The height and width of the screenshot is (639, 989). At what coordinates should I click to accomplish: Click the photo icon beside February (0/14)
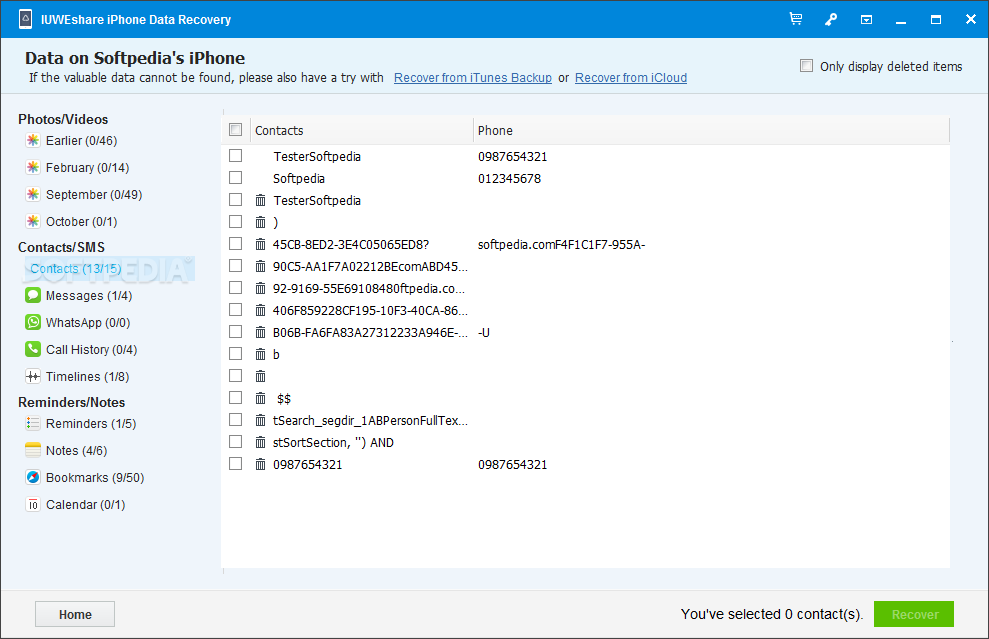[33, 168]
